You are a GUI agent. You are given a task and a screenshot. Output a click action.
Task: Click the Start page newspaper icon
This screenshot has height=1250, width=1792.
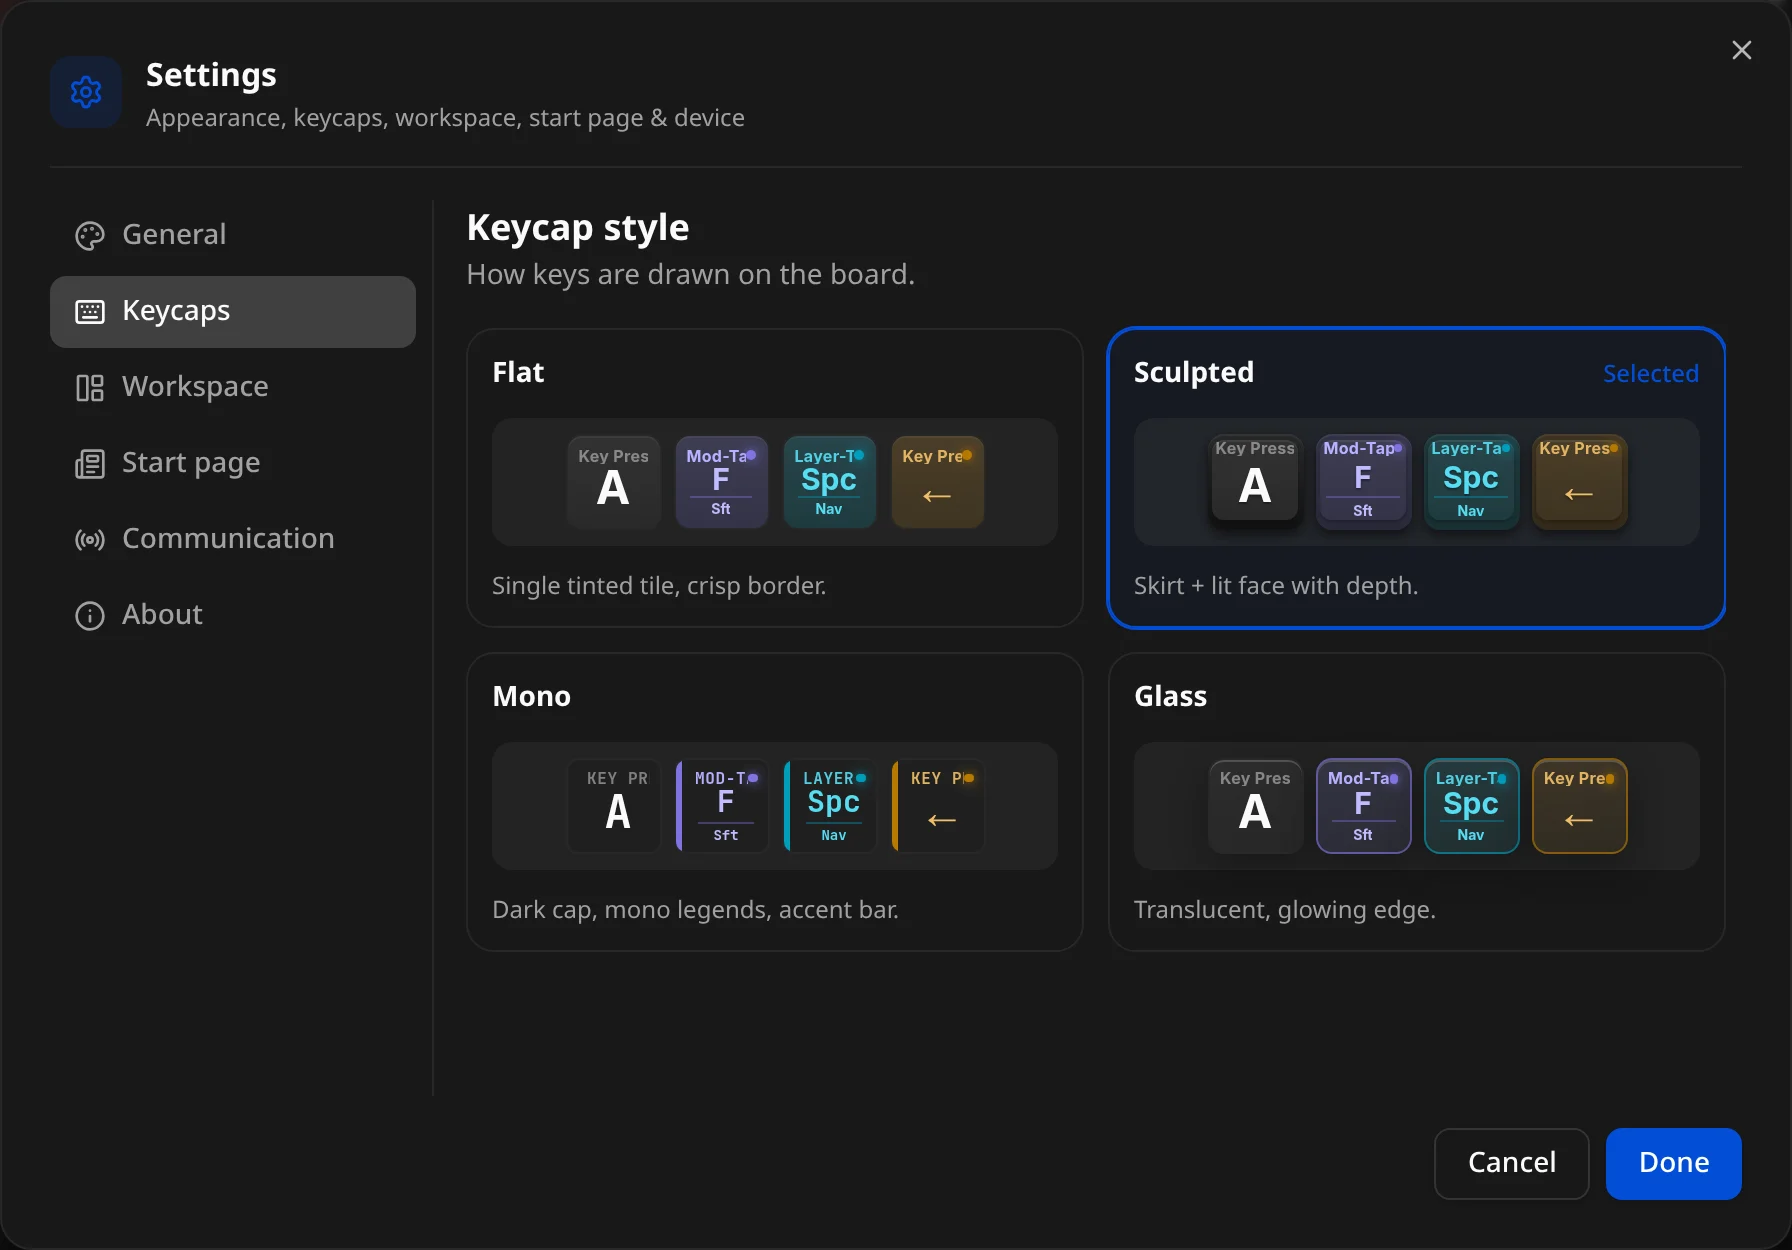pyautogui.click(x=90, y=463)
